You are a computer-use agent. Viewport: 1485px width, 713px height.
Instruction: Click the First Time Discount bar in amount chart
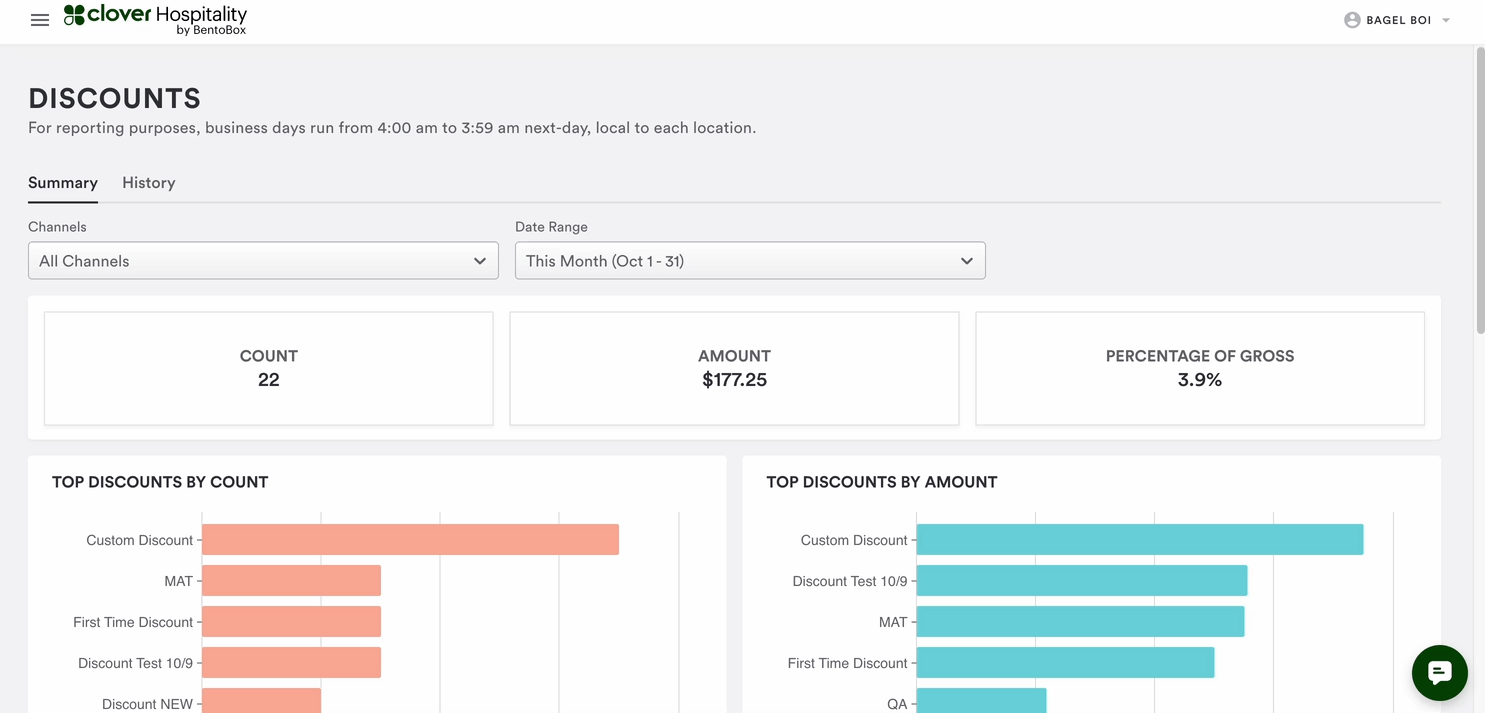coord(1065,663)
